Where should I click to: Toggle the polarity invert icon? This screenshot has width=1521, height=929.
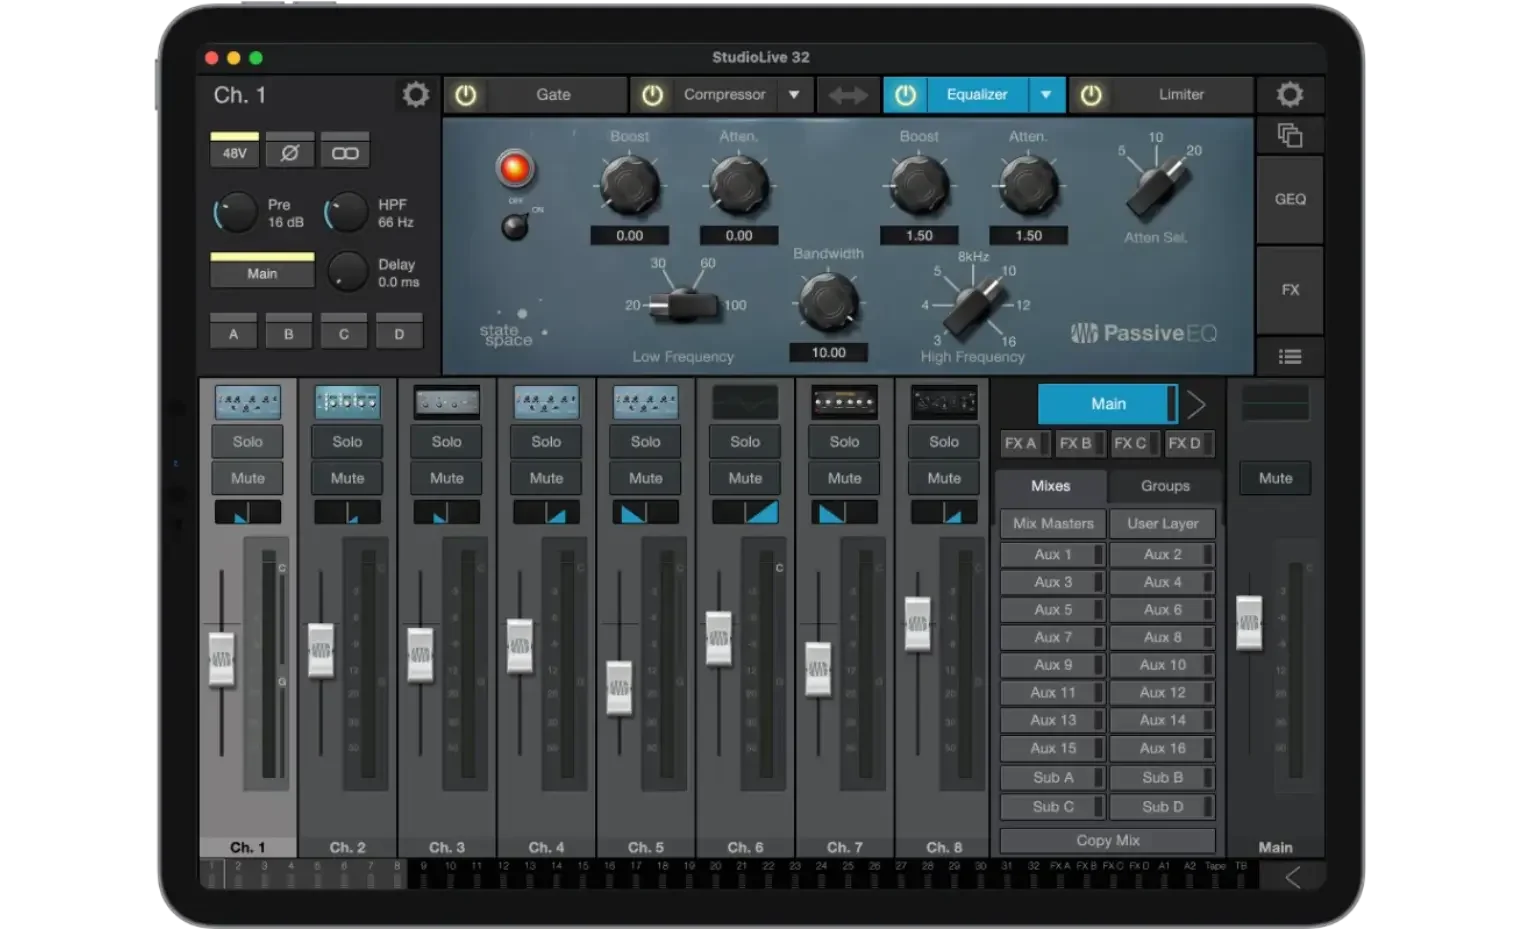(289, 153)
